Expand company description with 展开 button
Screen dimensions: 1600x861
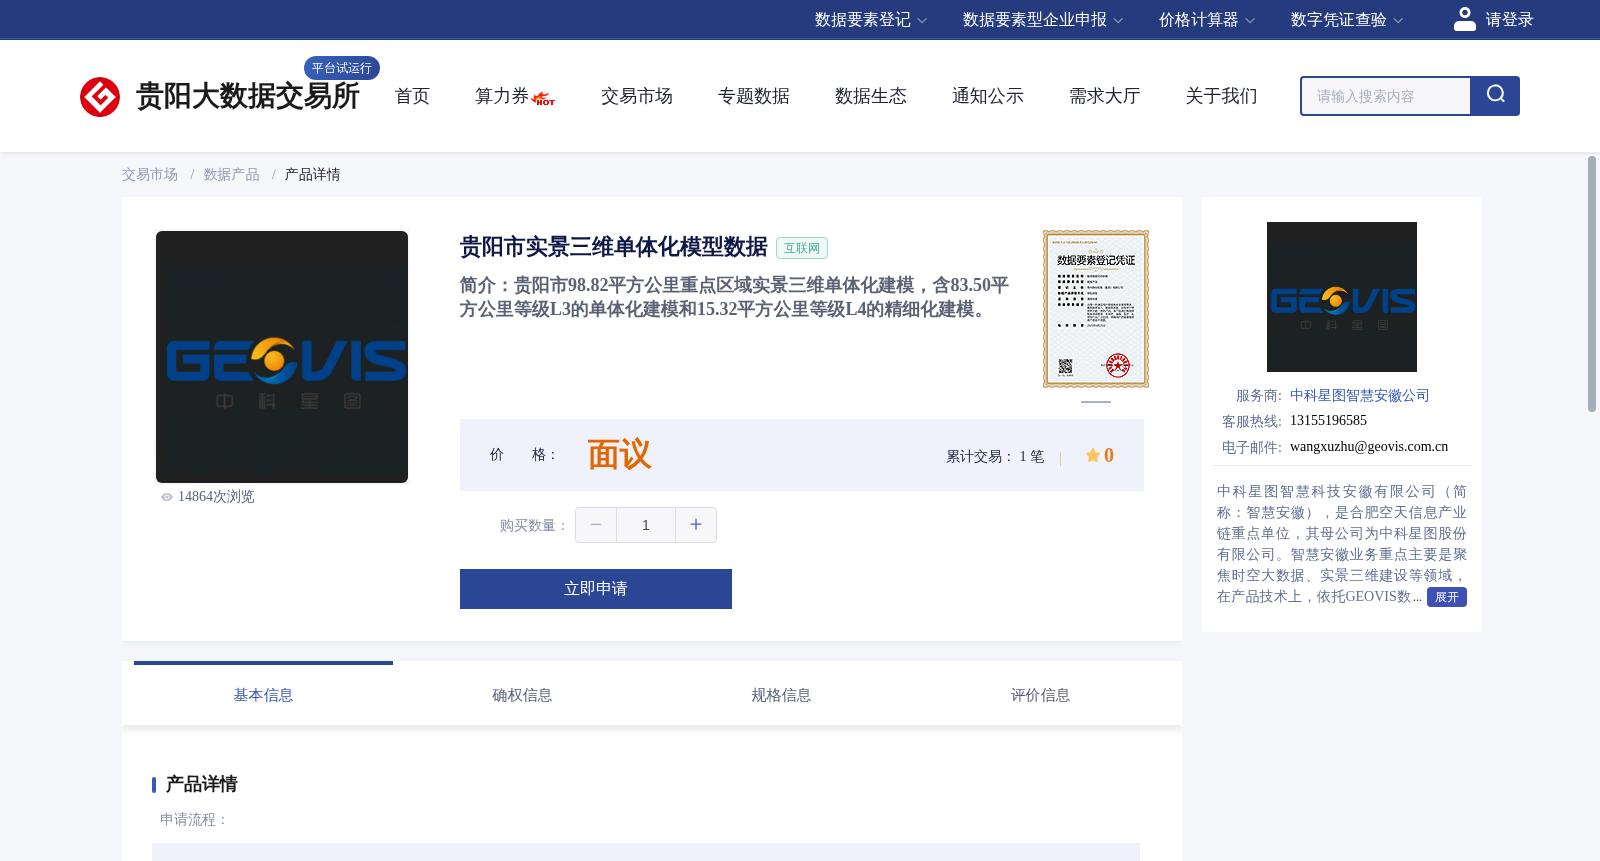[1447, 597]
